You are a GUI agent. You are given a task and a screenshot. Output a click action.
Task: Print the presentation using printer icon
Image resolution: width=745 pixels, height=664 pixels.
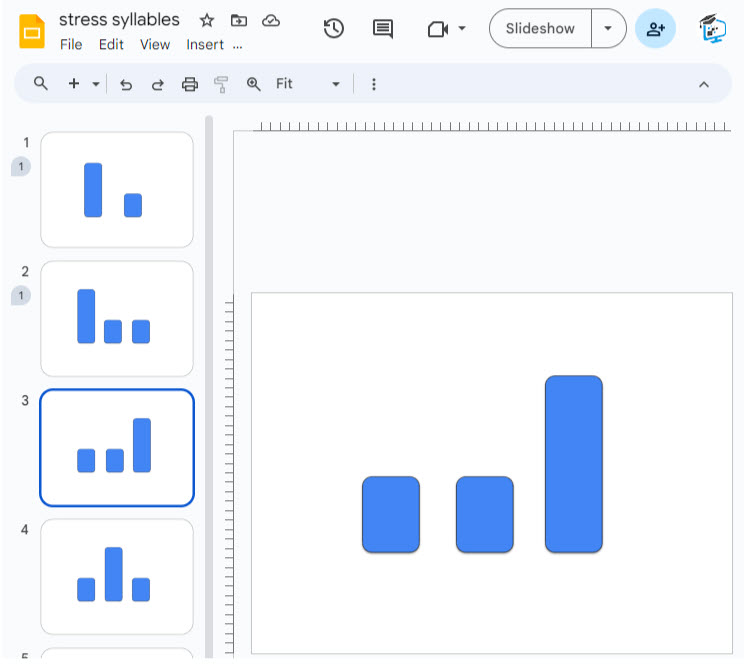pyautogui.click(x=190, y=84)
